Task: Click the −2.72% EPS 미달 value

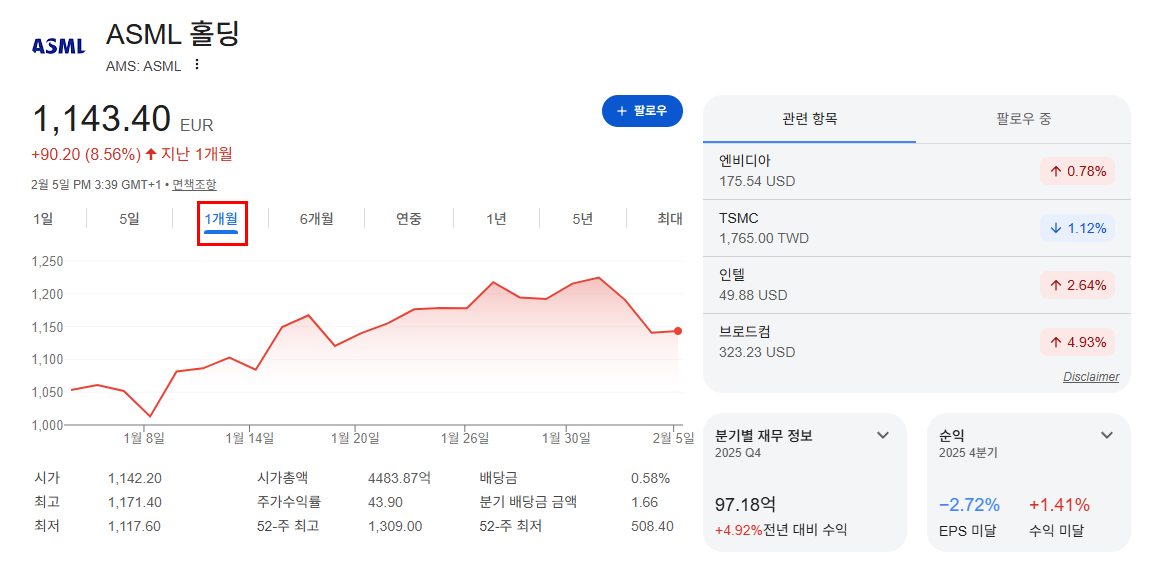Action: 969,504
